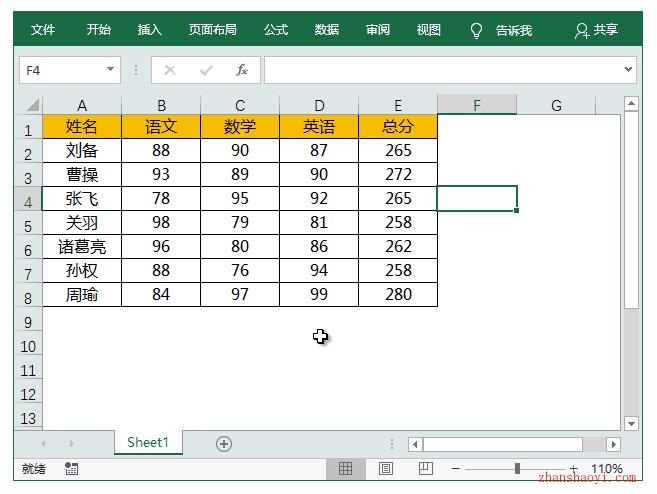Click zoom out minus button
The image size is (657, 494).
coord(456,468)
